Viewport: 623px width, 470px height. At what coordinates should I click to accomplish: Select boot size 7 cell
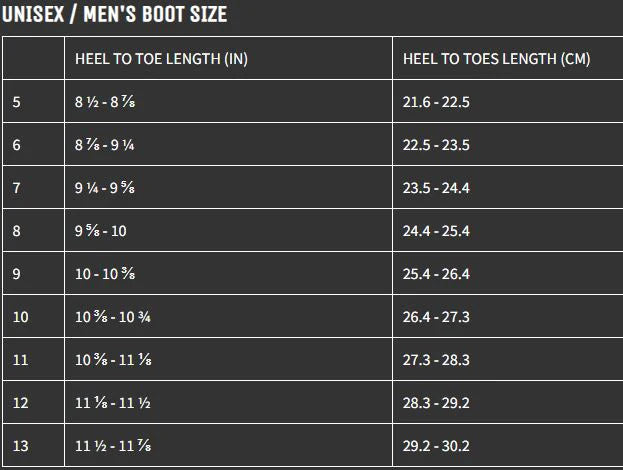tap(16, 188)
